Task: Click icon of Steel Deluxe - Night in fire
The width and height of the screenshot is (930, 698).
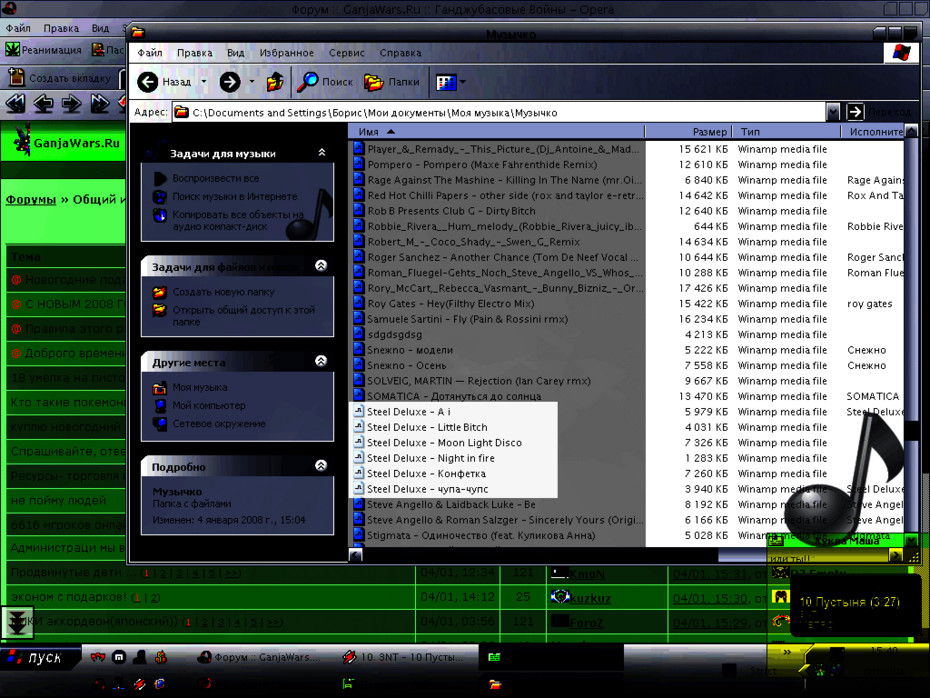Action: click(x=358, y=458)
